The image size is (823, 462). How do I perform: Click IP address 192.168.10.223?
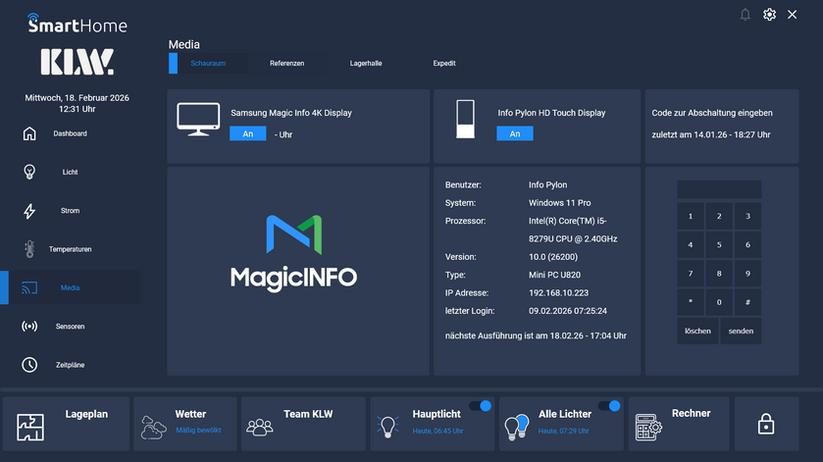pyautogui.click(x=558, y=293)
